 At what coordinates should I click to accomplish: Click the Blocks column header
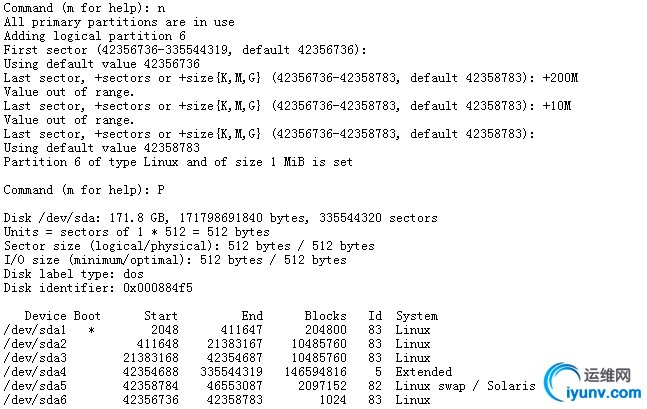(326, 316)
